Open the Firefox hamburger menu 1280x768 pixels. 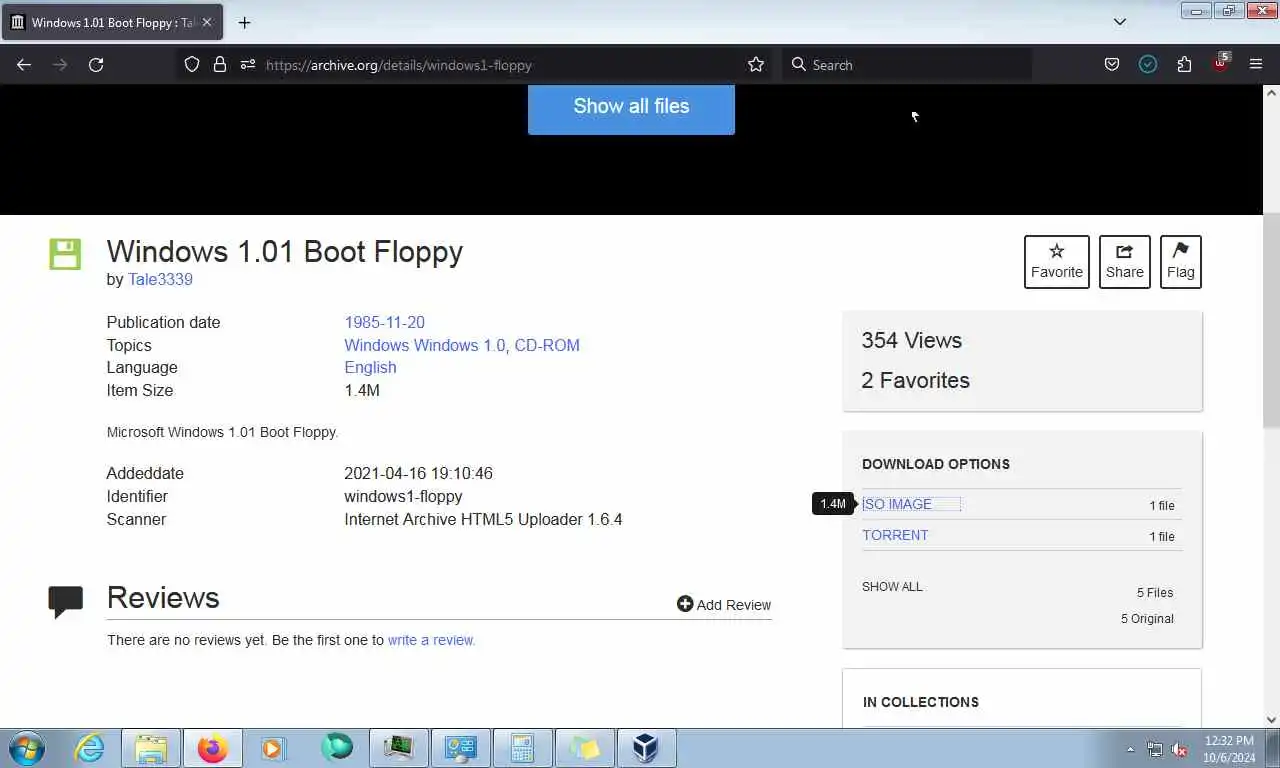click(x=1256, y=65)
